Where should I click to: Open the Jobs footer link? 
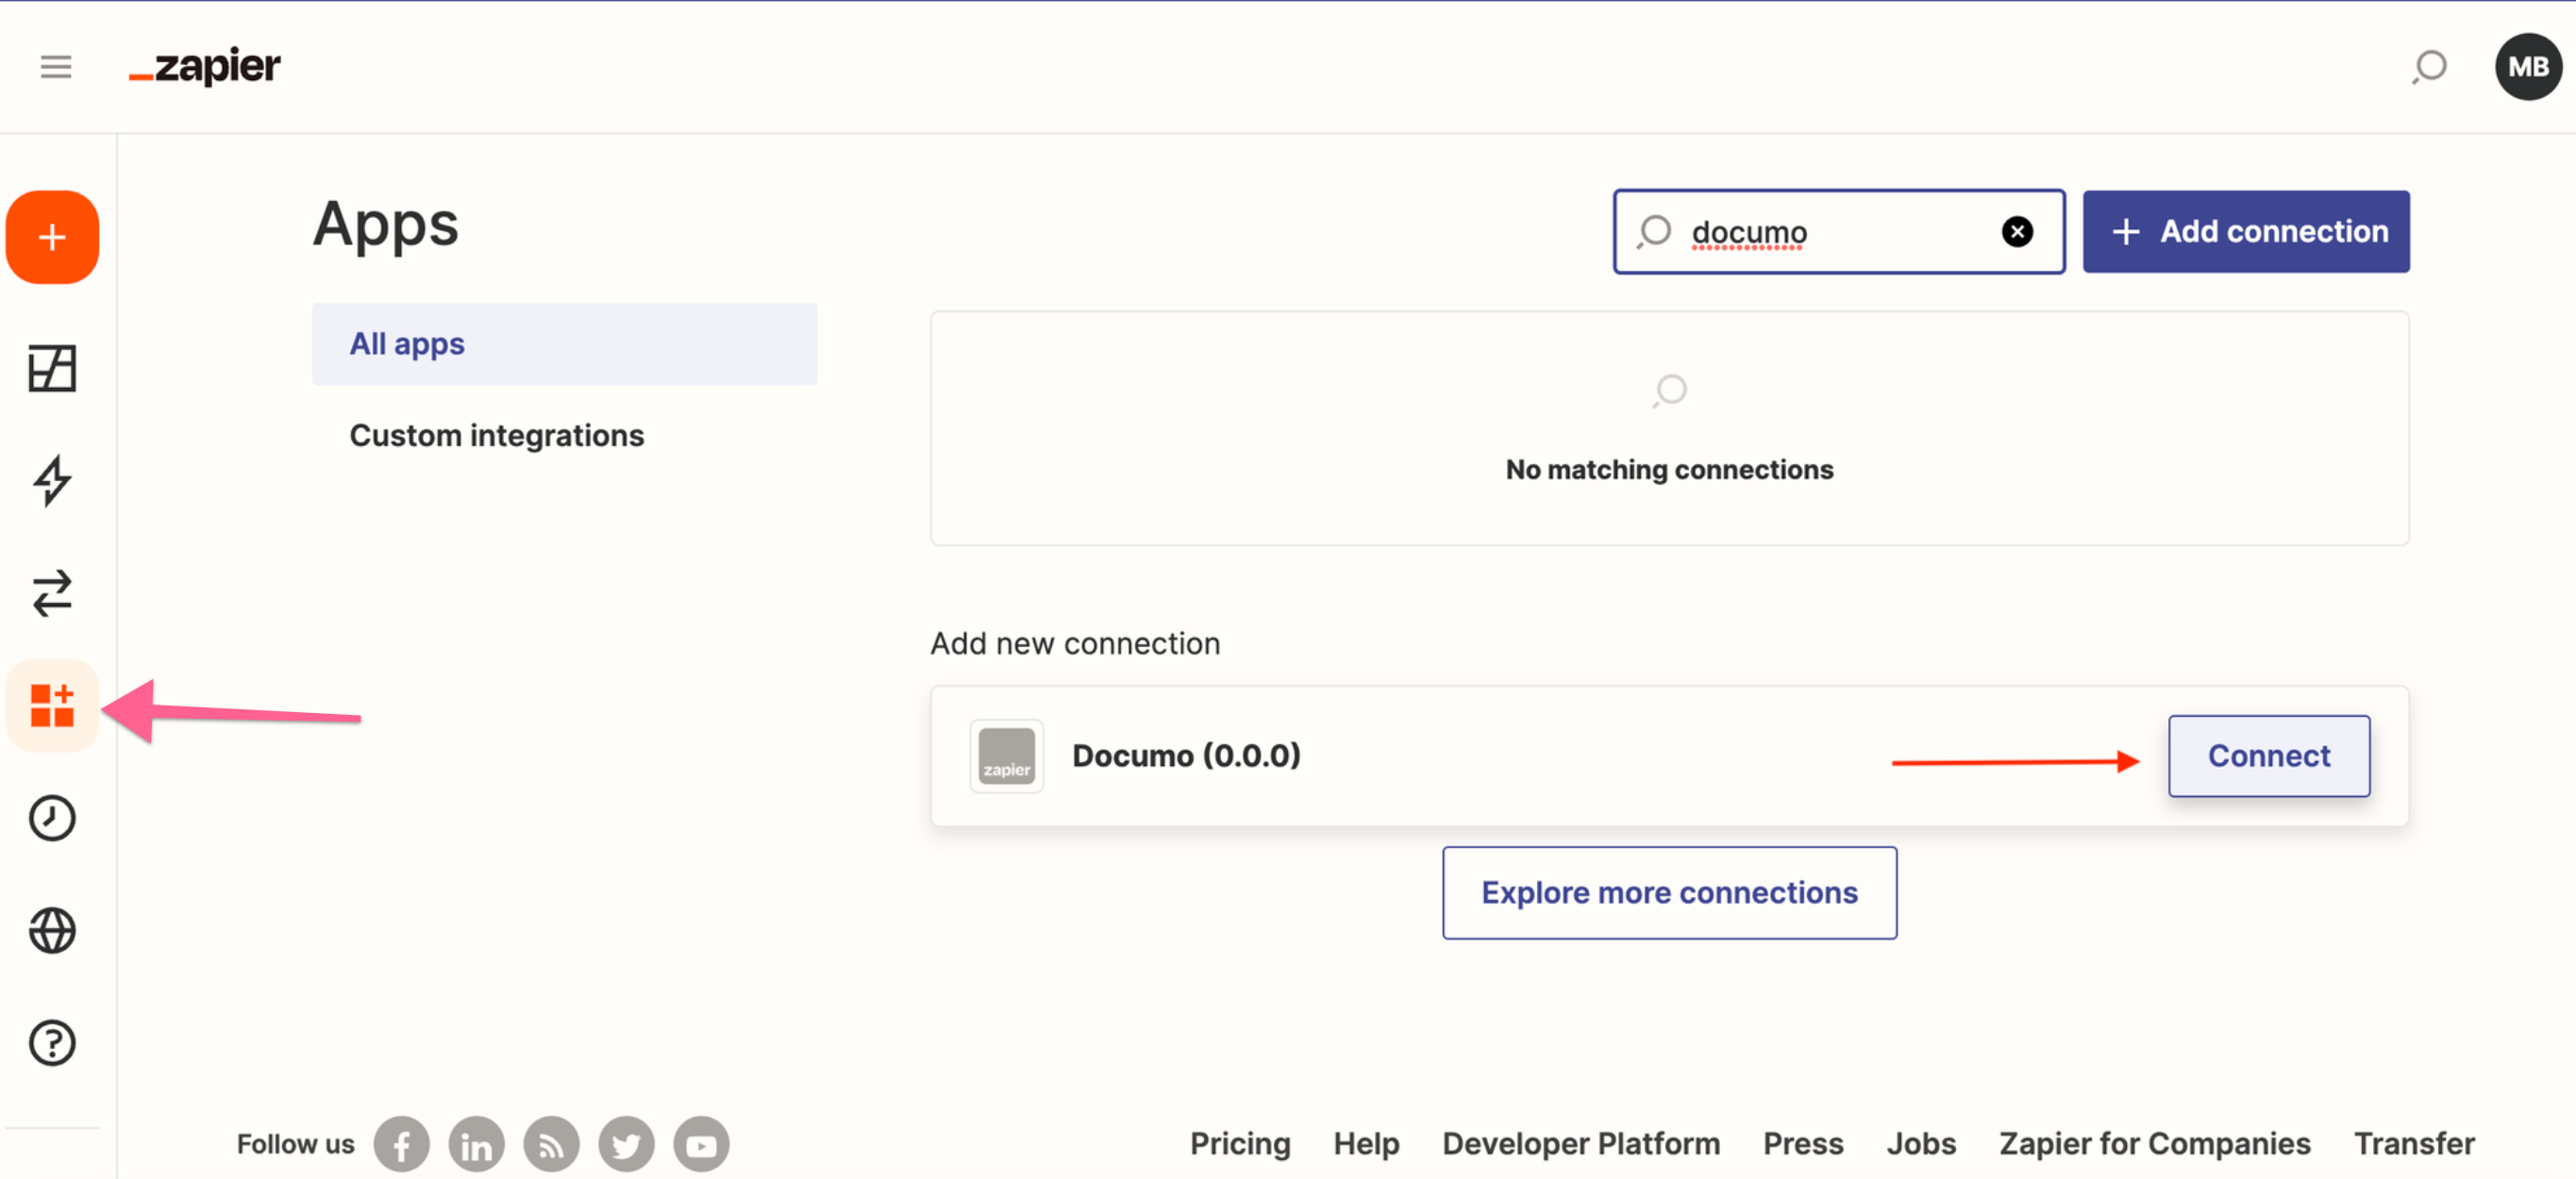(1921, 1143)
